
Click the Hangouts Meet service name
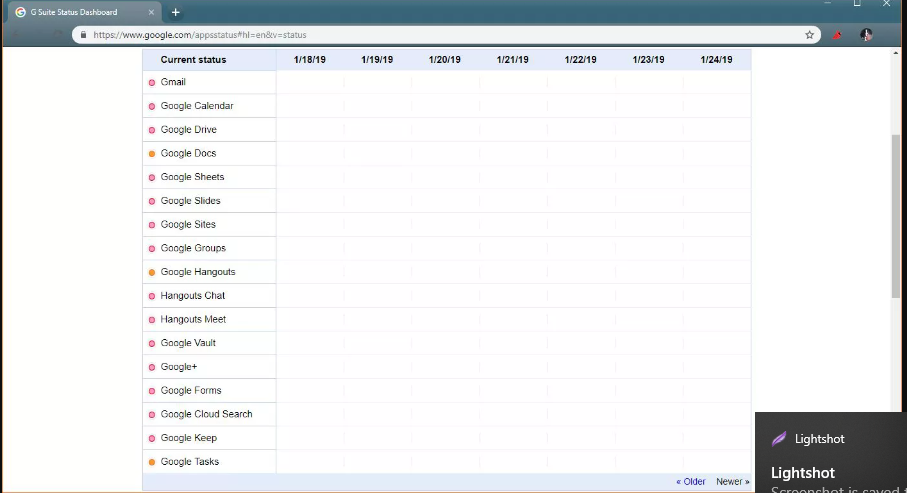pyautogui.click(x=193, y=319)
